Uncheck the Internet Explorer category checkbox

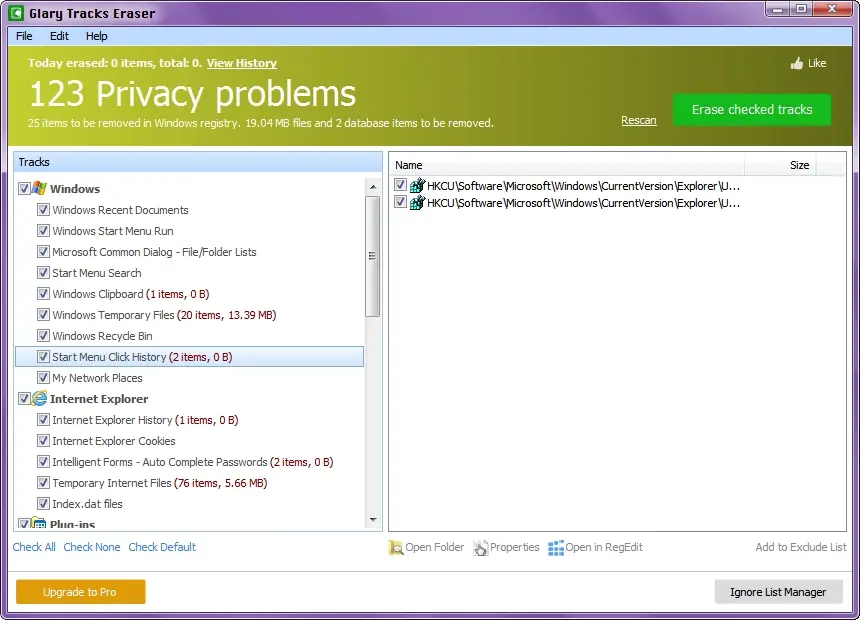pos(24,398)
